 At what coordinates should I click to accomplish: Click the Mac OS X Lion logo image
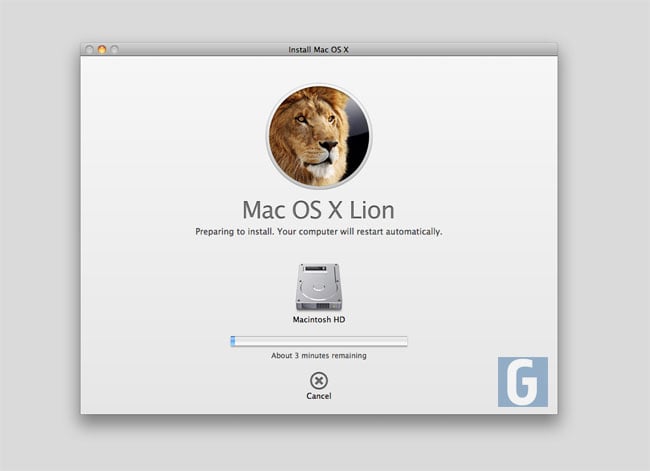pos(319,136)
